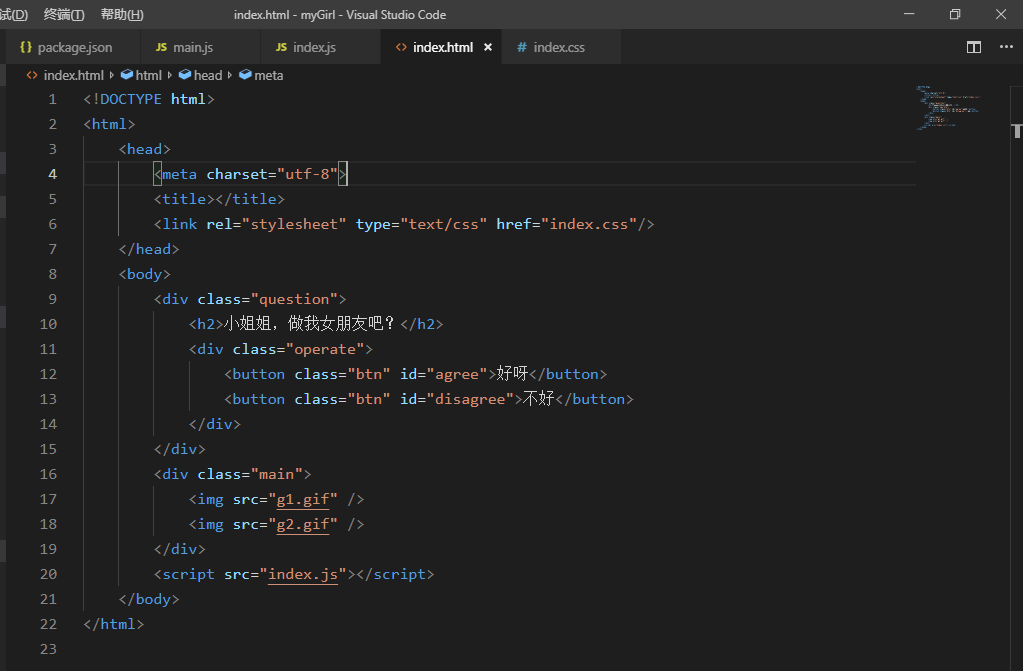Screen dimensions: 1023x671
Task: Click line number 12 in gutter
Action: pyautogui.click(x=48, y=374)
